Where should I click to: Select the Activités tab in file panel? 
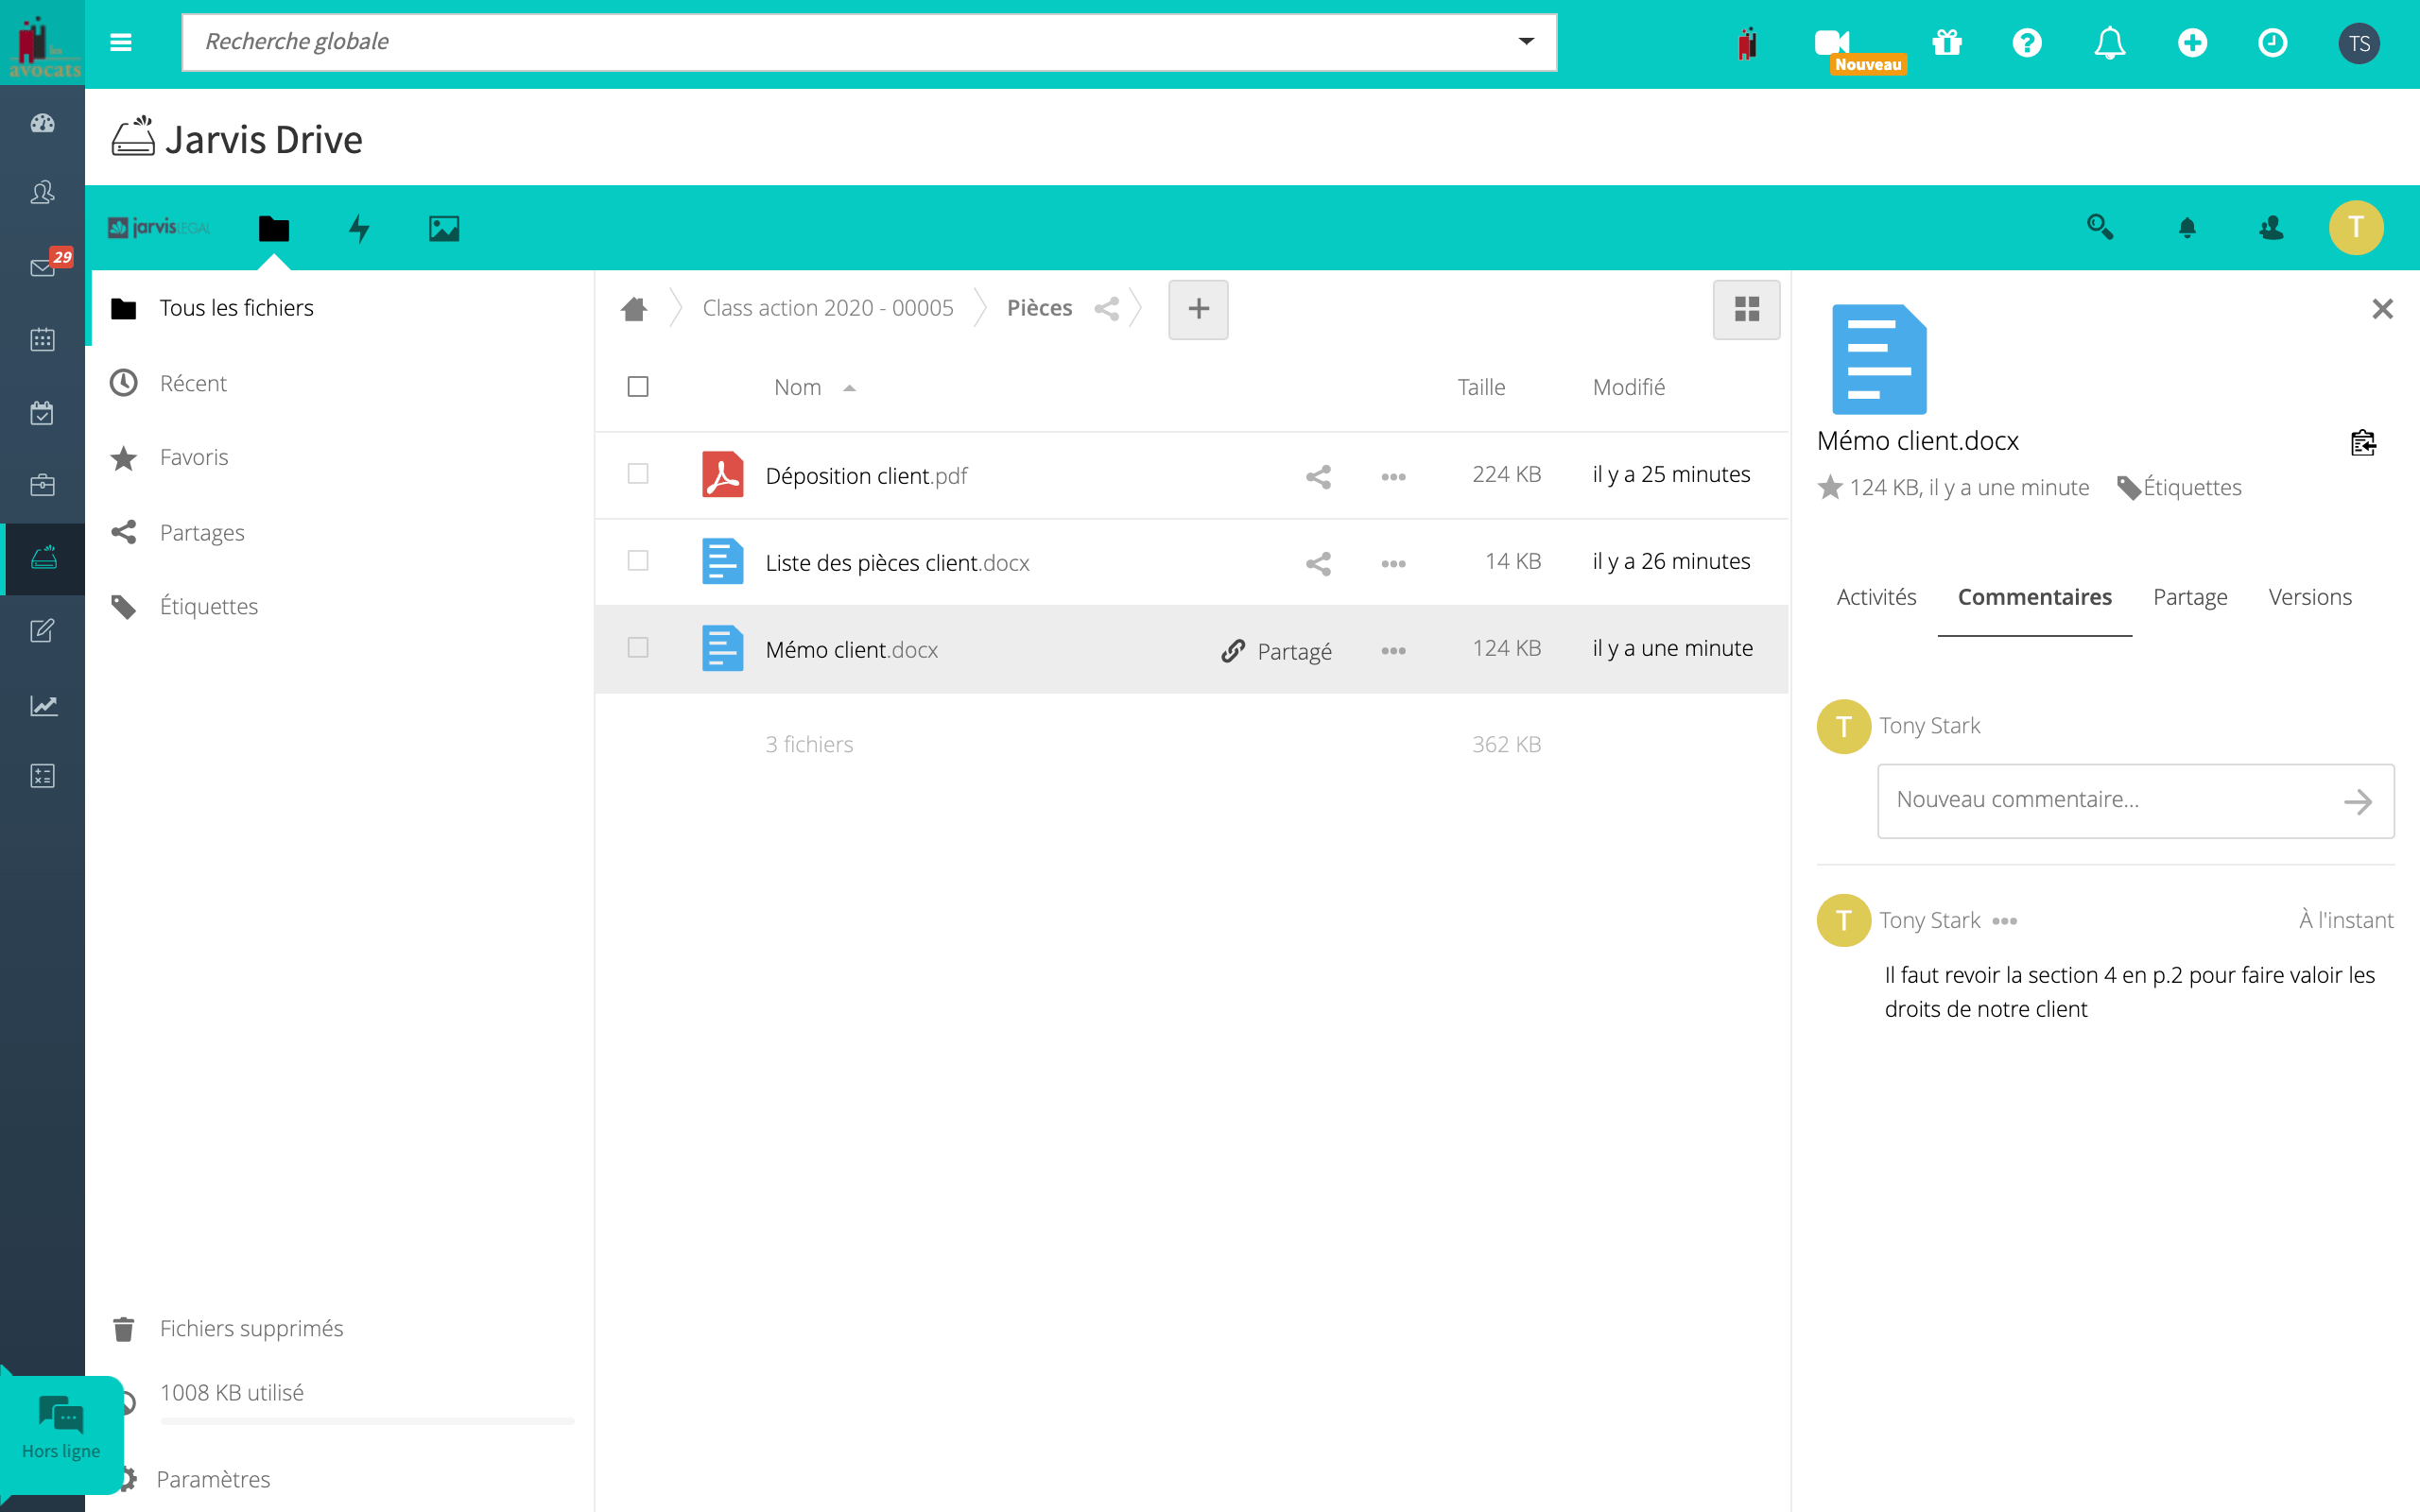(x=1876, y=597)
